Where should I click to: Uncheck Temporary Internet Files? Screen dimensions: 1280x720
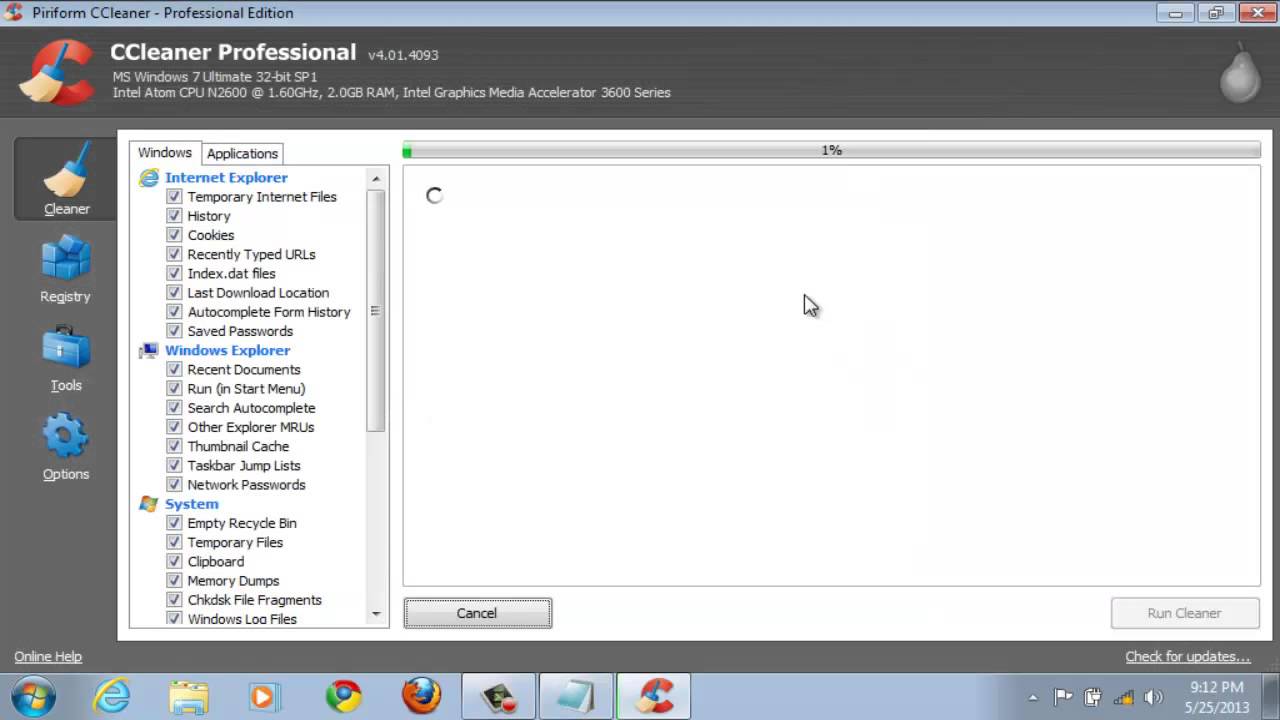pos(174,197)
